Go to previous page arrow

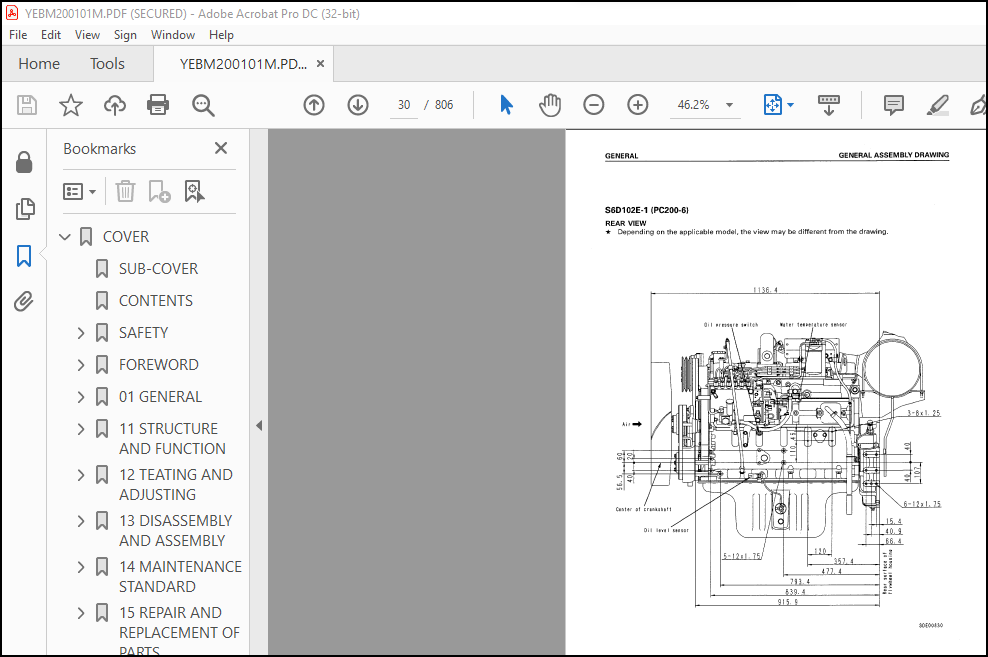pos(314,105)
